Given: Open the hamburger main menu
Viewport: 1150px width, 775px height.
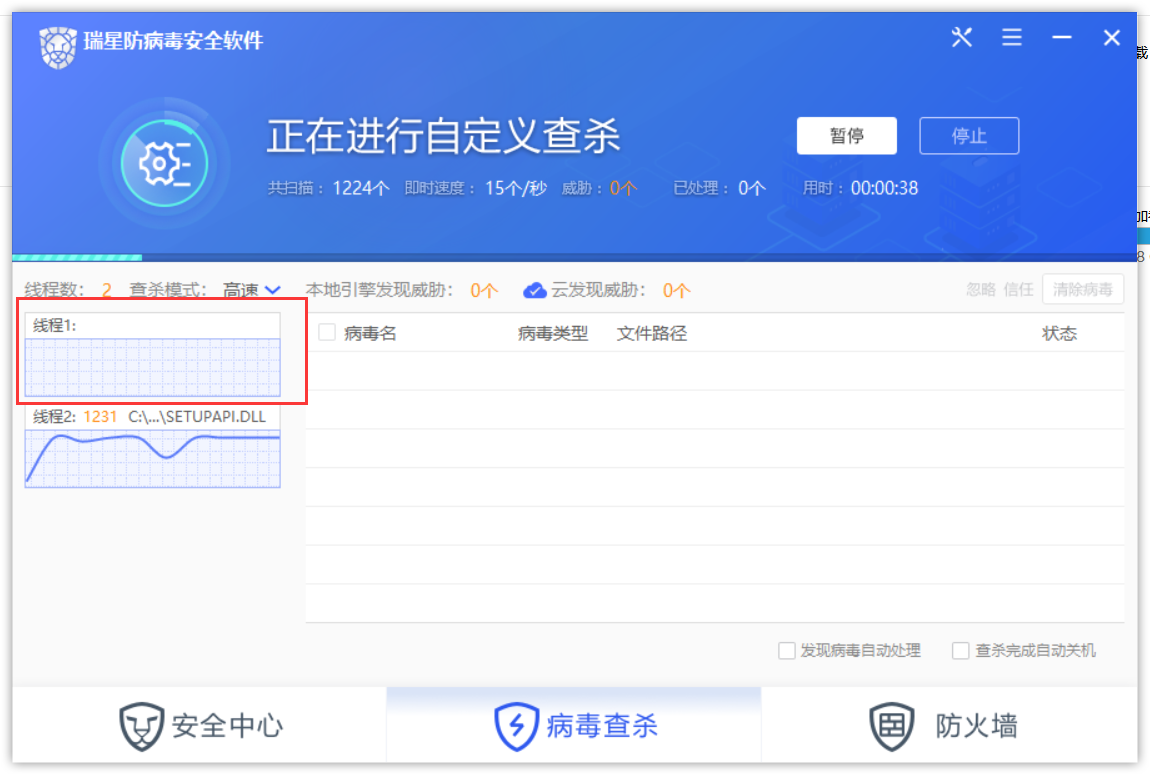Looking at the screenshot, I should coord(1011,37).
